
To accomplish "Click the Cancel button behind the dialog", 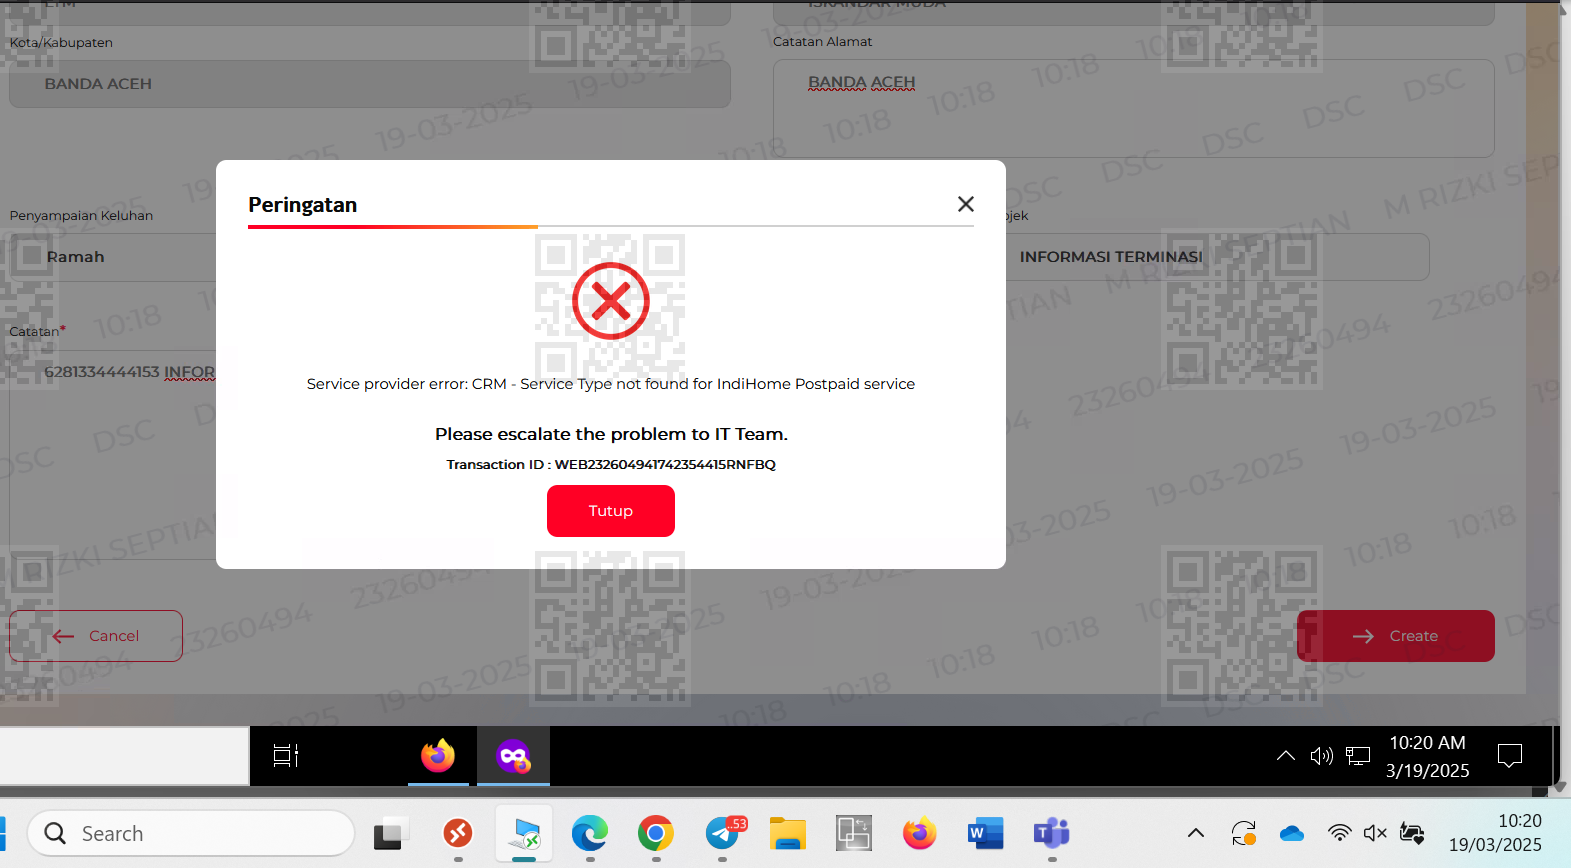I will [x=96, y=636].
